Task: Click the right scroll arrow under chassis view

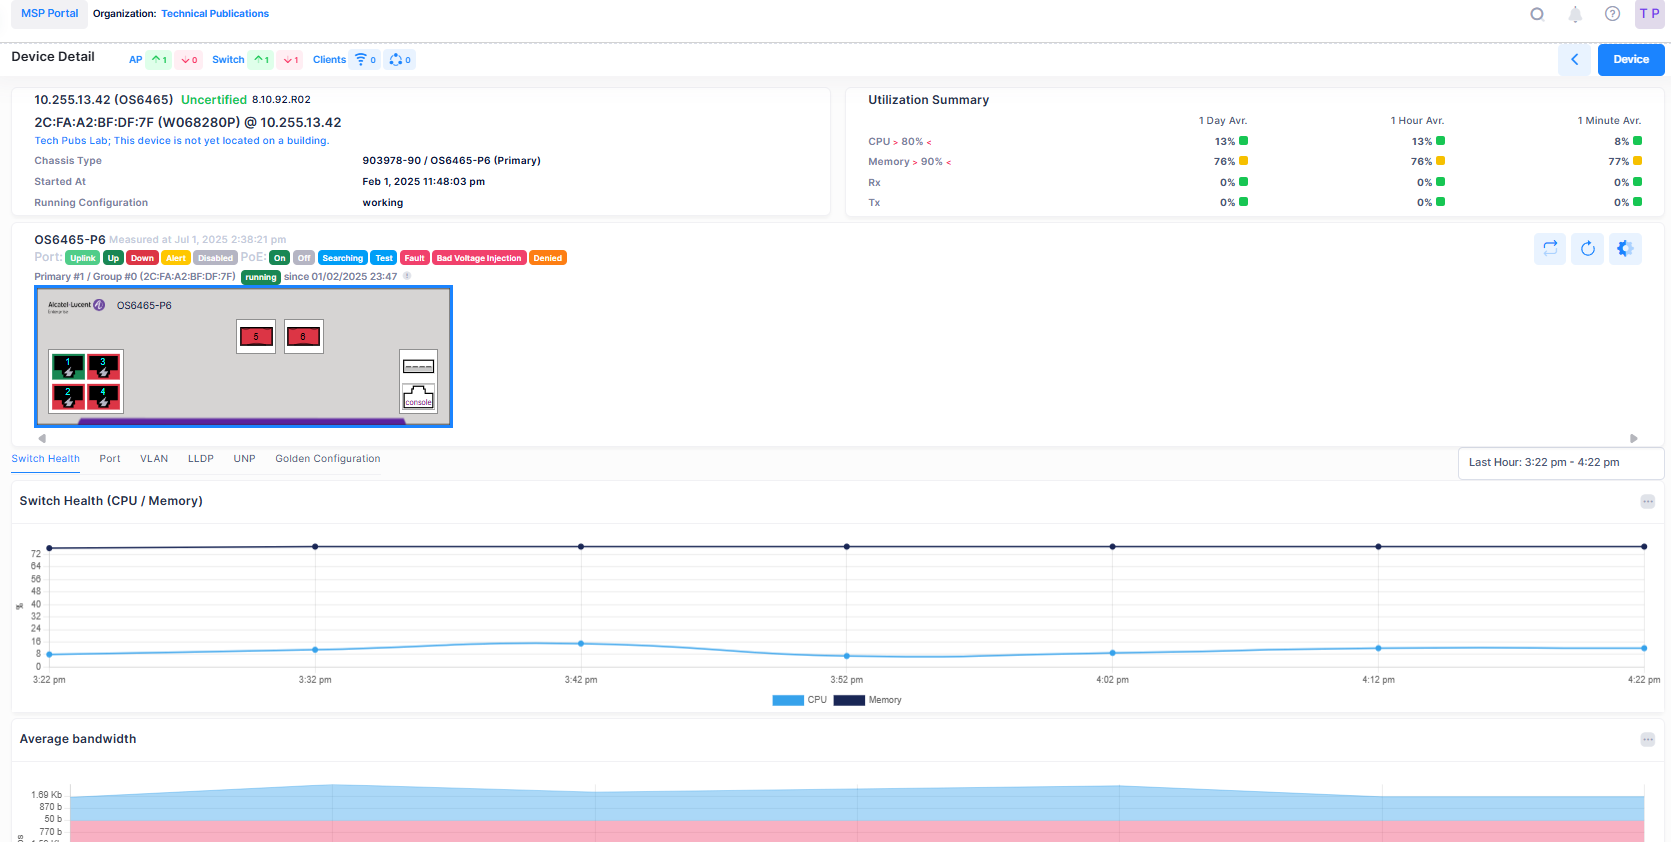Action: pos(1634,438)
